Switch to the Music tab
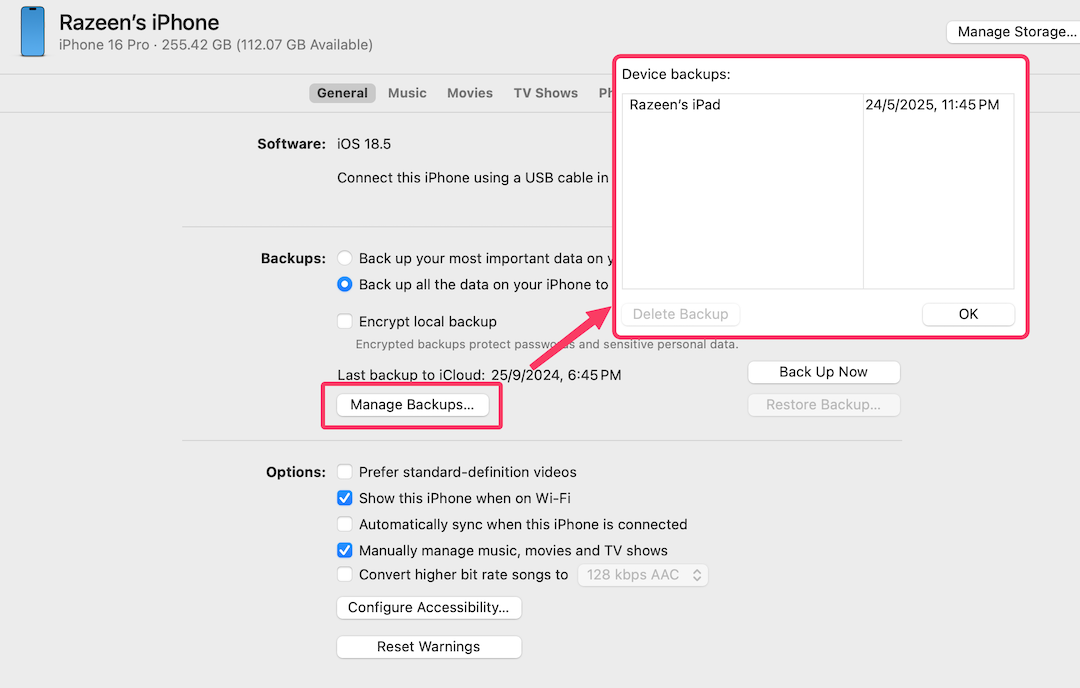The width and height of the screenshot is (1080, 688). 407,93
